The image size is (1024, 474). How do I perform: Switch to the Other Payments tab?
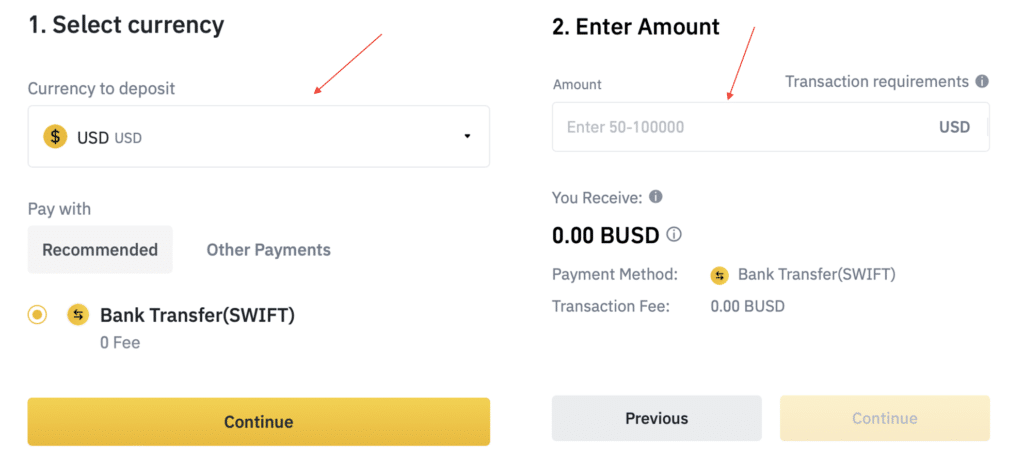pos(268,249)
